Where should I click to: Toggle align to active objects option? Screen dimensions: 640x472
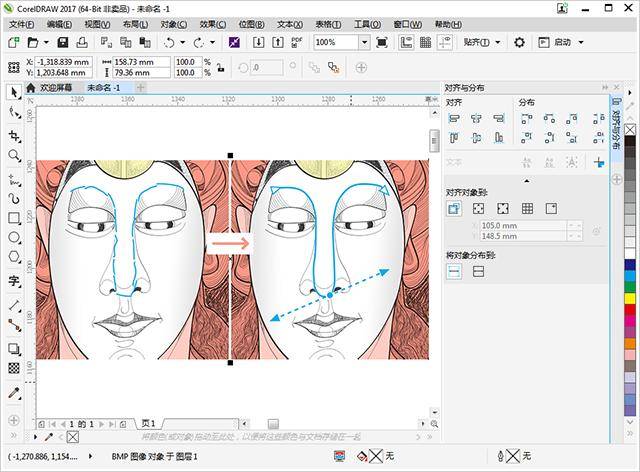[x=453, y=209]
